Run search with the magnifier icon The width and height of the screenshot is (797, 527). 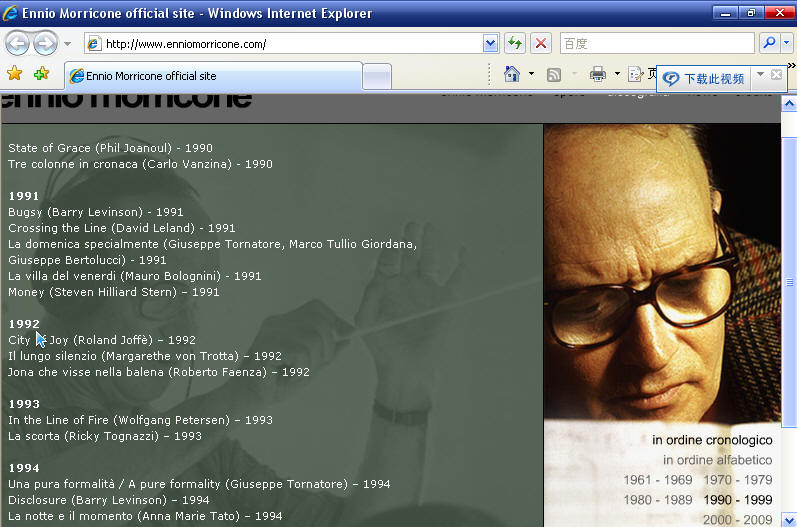770,43
